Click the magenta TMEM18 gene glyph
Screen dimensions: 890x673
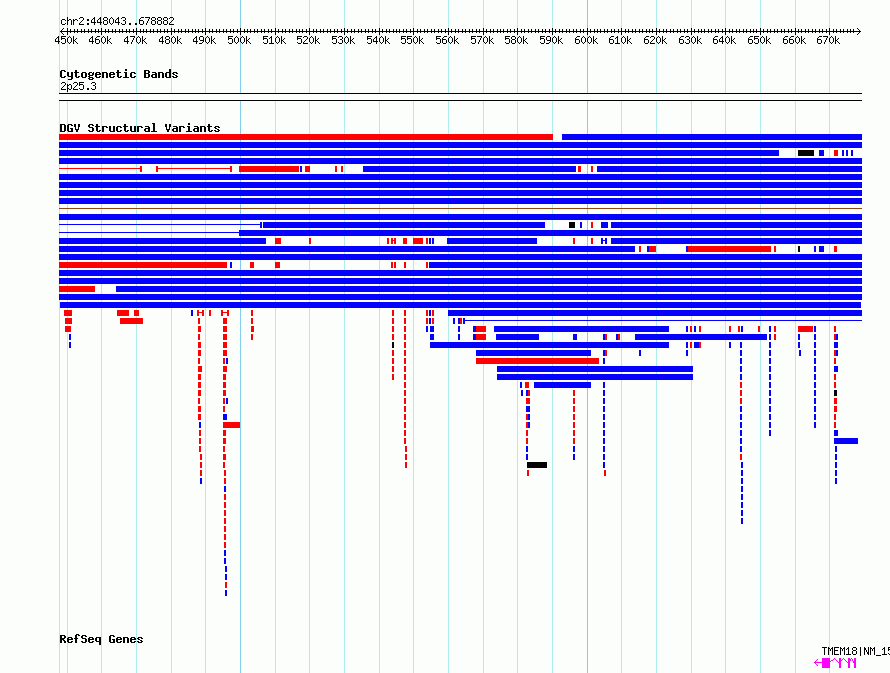coord(835,663)
